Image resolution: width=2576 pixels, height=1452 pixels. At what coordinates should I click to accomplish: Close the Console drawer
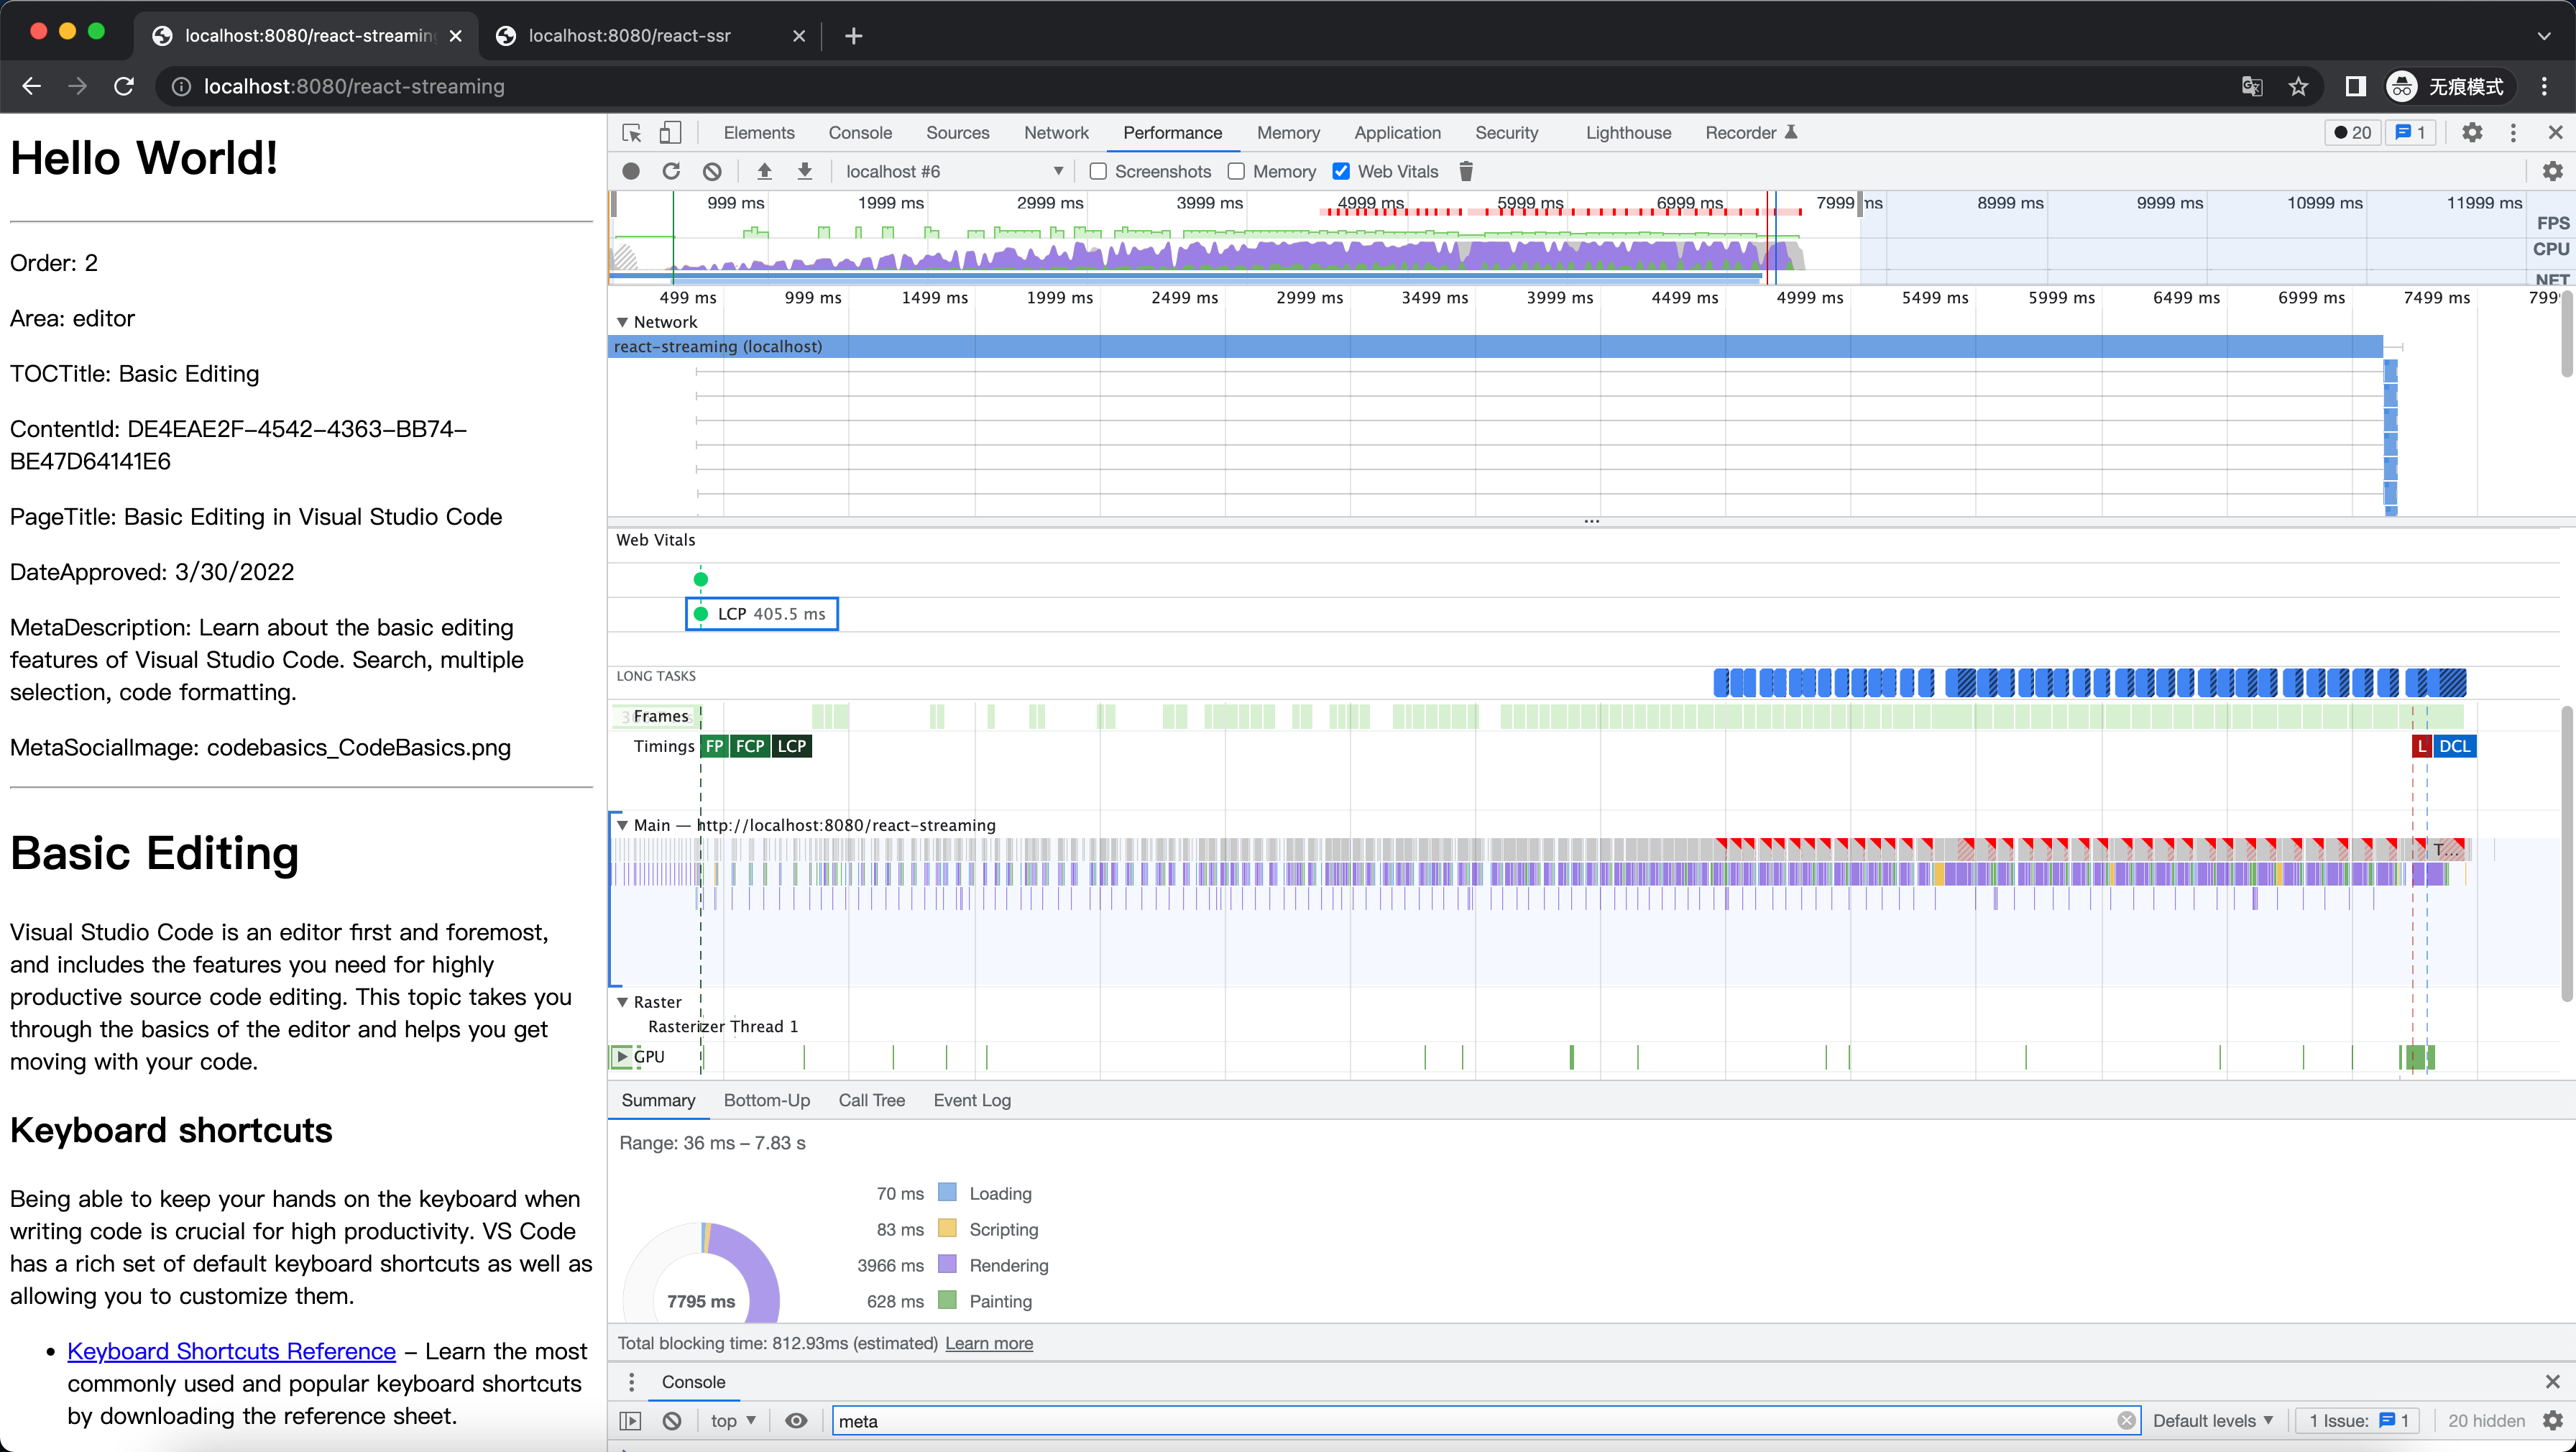pos(2552,1381)
